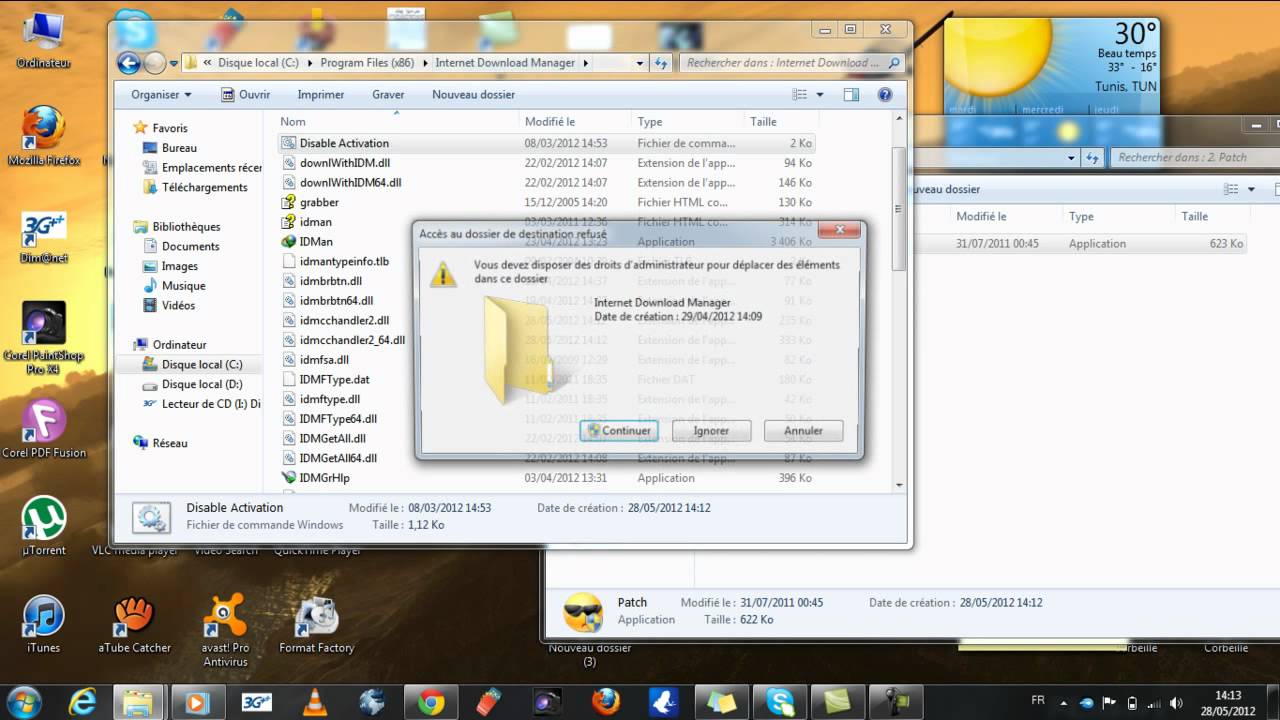Click Program Files (x86) breadcrumb

pos(367,63)
